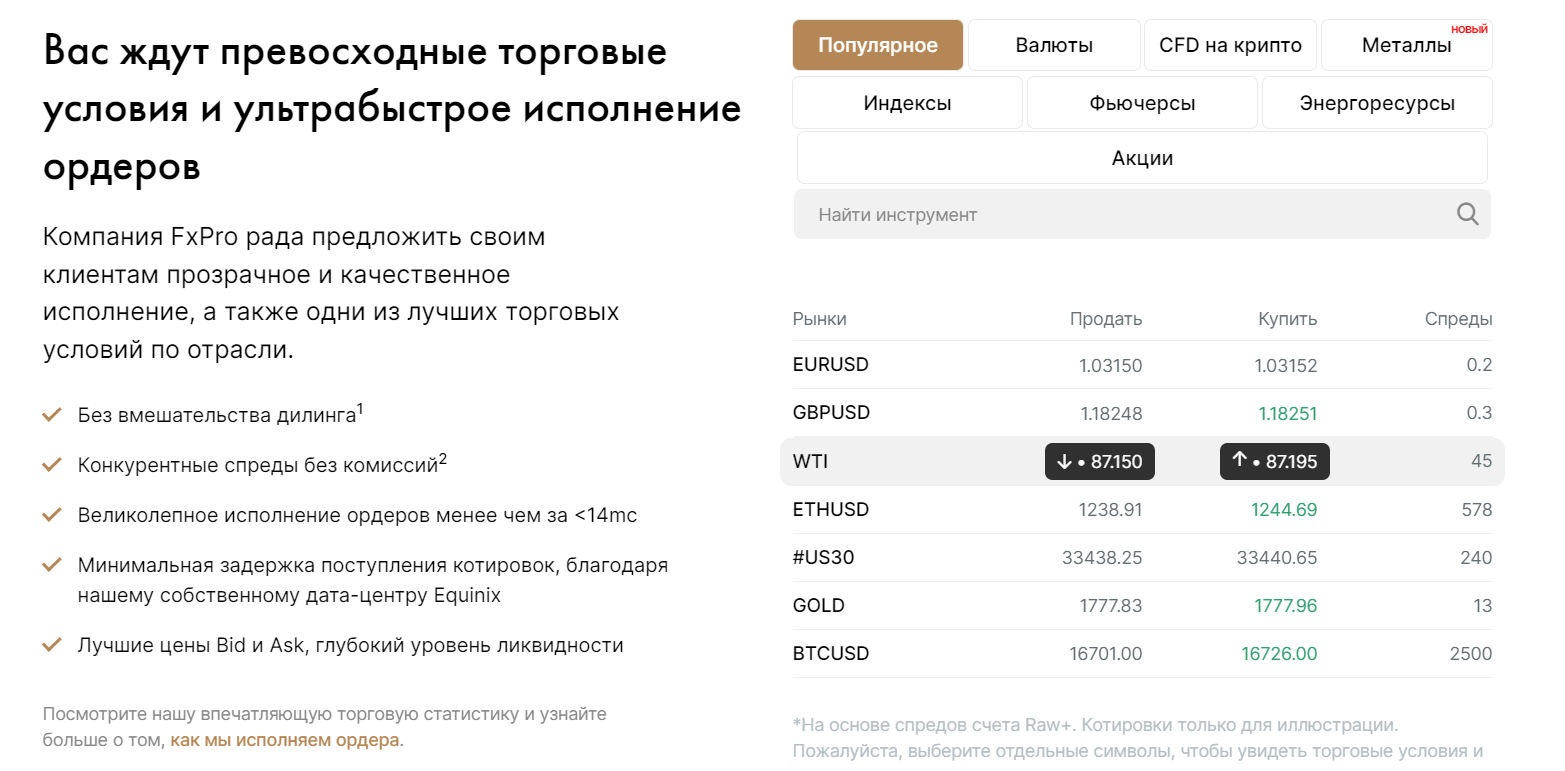Image resolution: width=1565 pixels, height=771 pixels.
Task: Click ETHUSD buy price 1244.69
Action: (x=1284, y=510)
